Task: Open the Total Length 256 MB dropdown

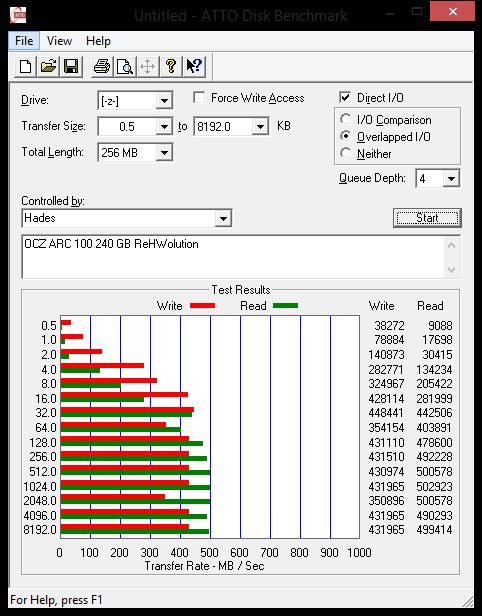Action: [164, 152]
